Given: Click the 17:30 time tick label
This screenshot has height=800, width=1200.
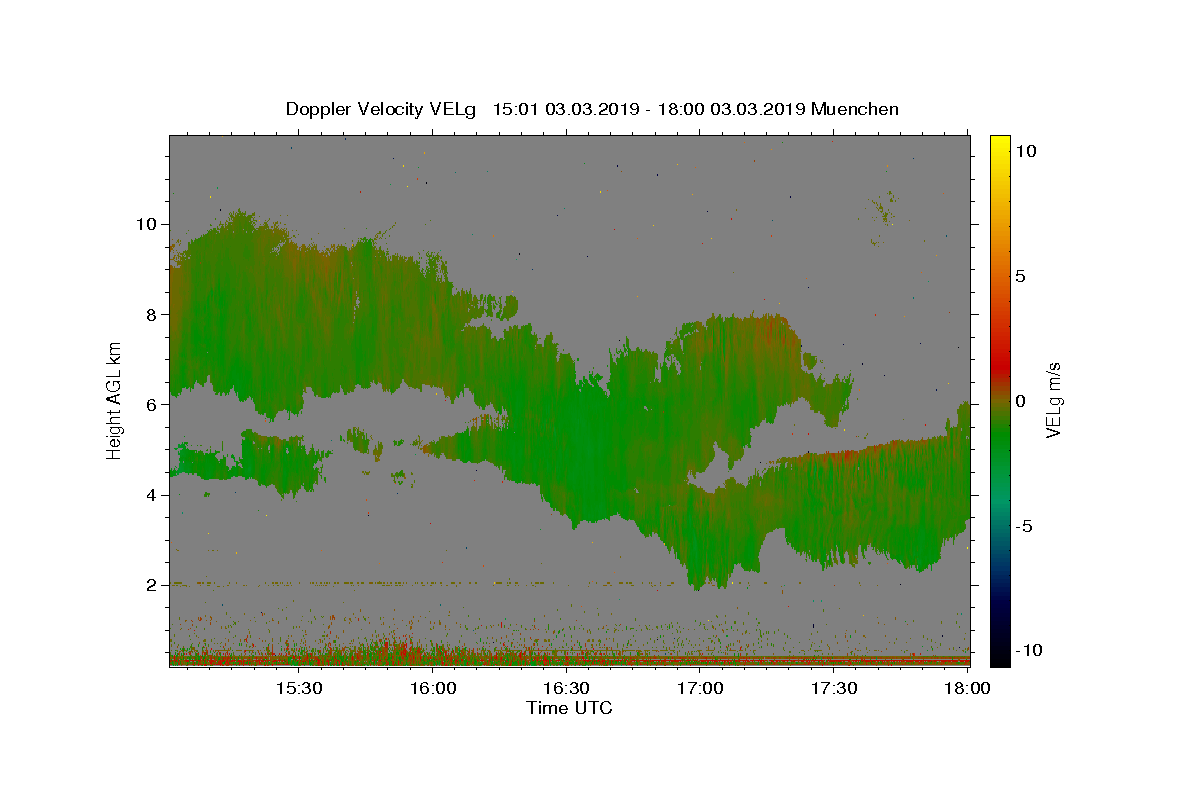Looking at the screenshot, I should click(834, 688).
